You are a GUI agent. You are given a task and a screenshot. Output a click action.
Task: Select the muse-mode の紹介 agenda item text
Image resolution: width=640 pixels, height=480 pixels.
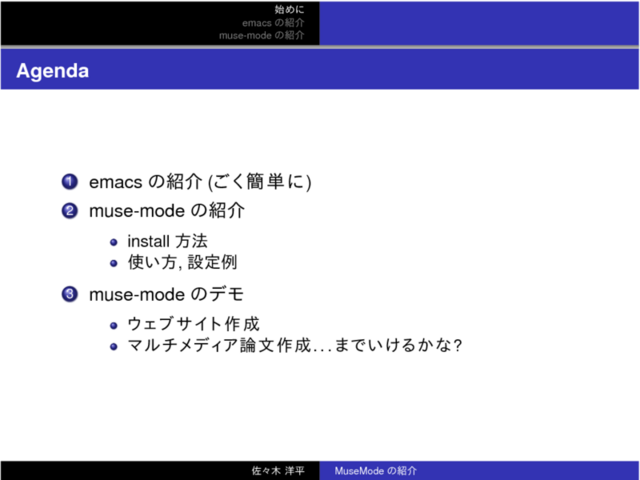(167, 211)
